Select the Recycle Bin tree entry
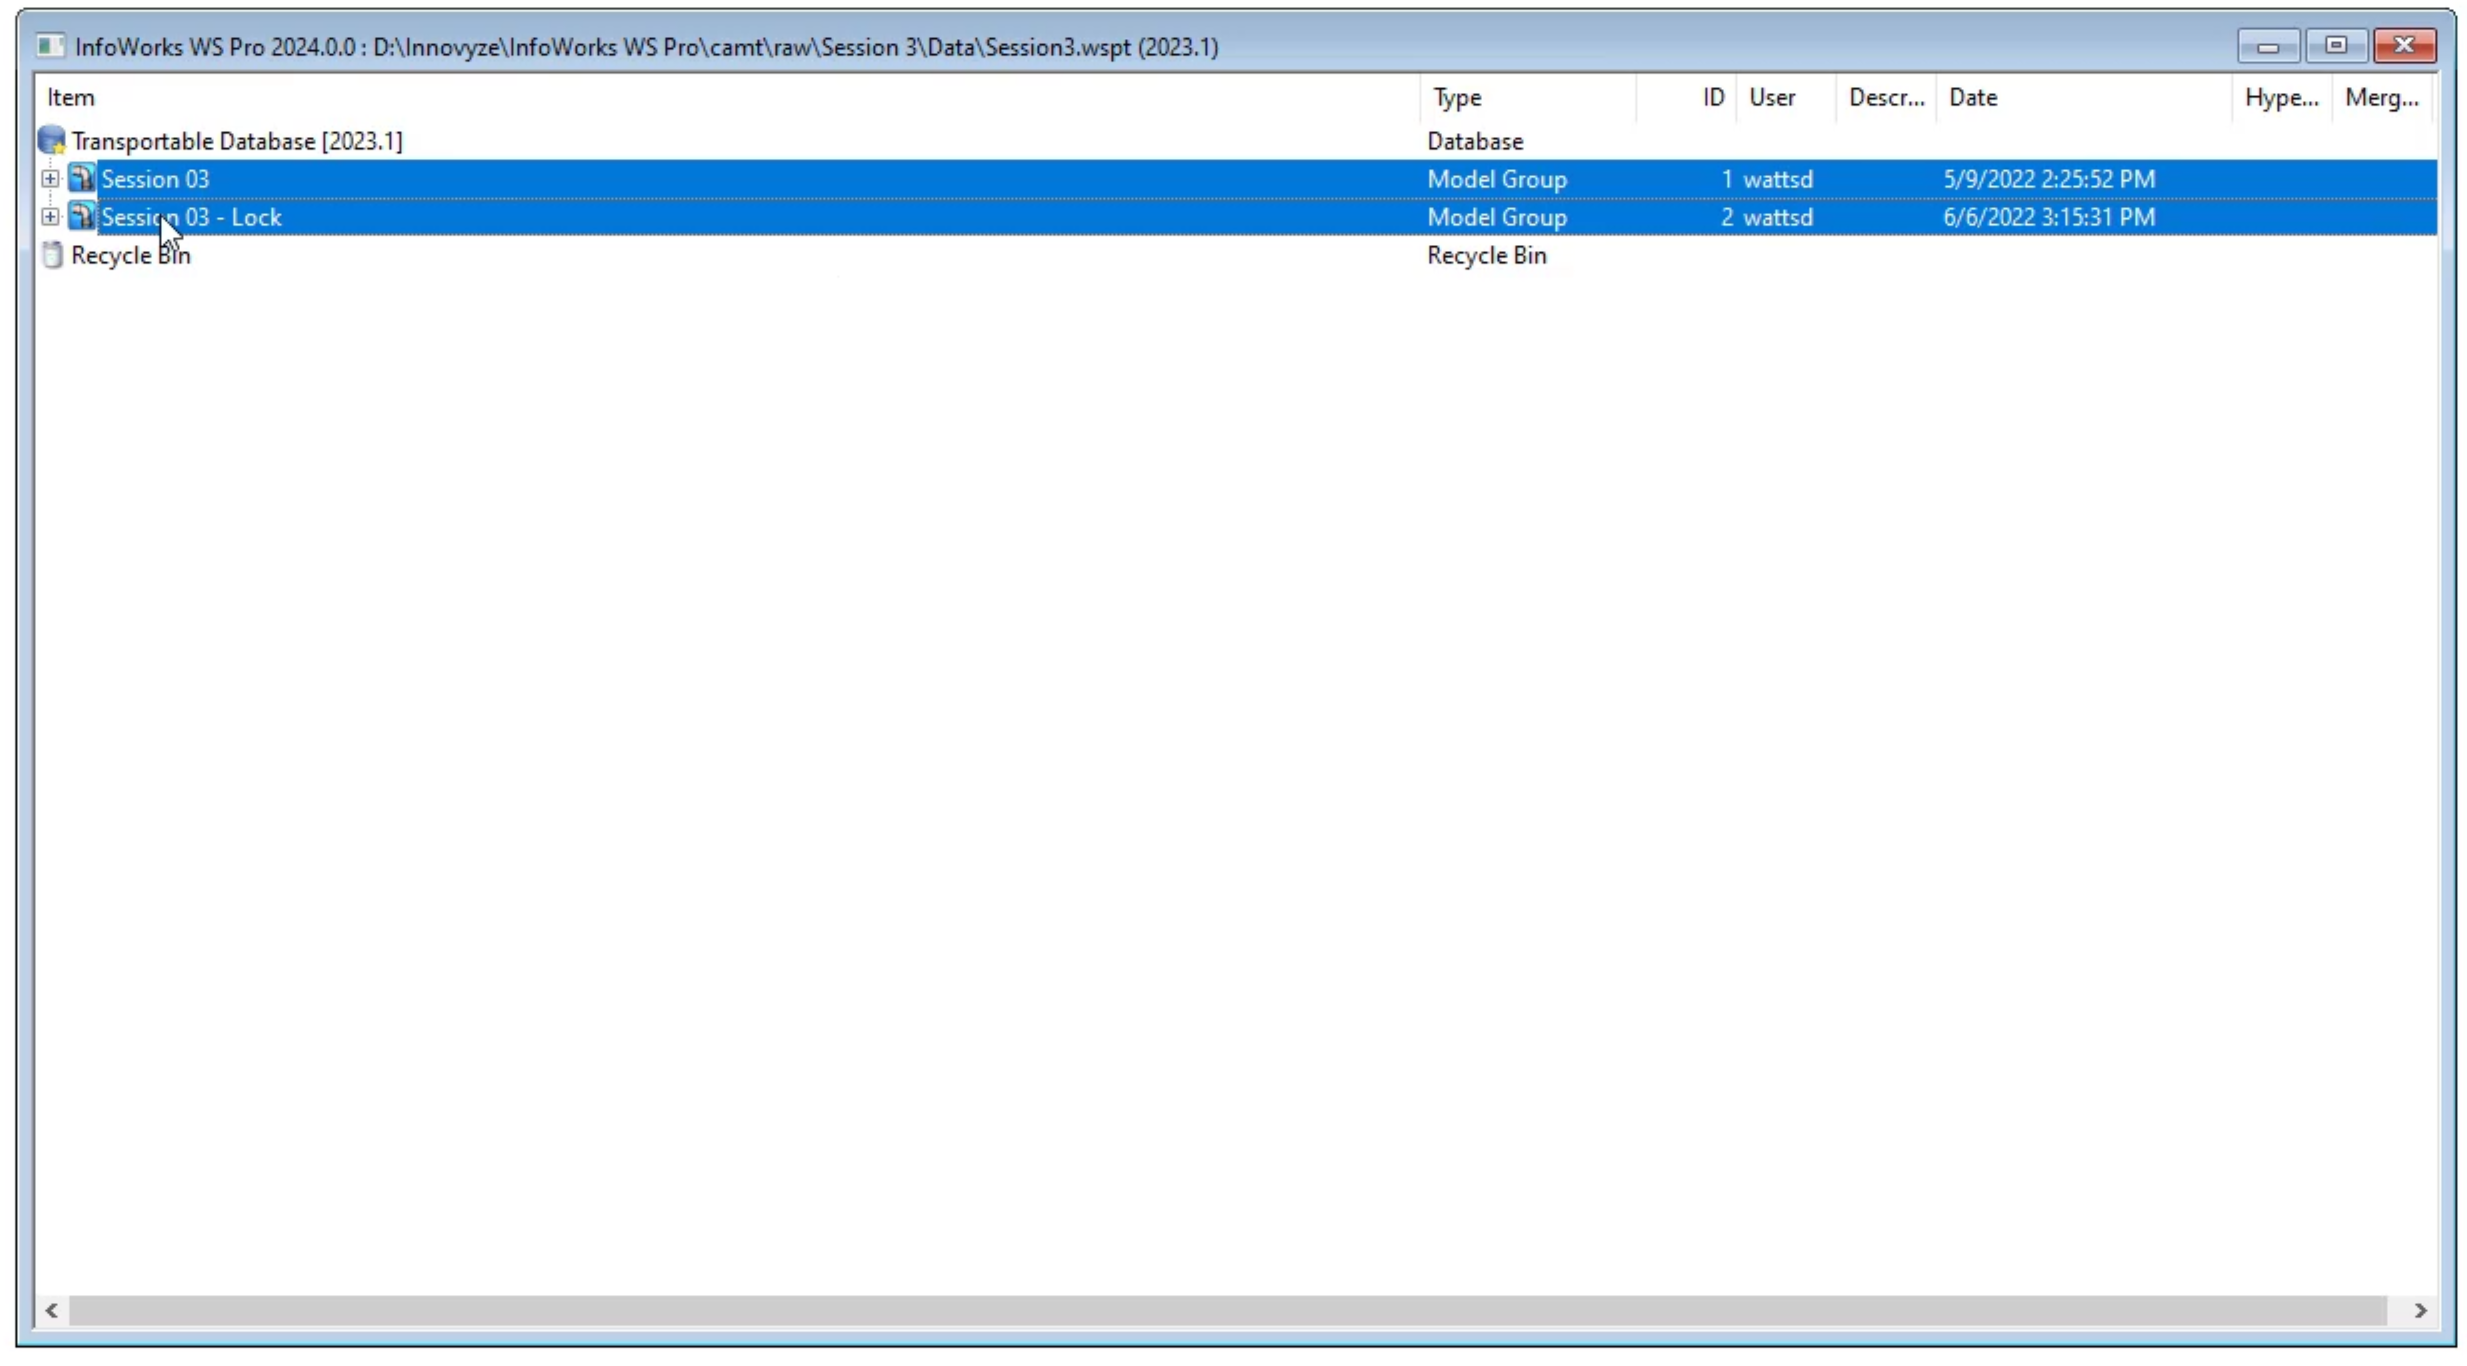 [131, 255]
